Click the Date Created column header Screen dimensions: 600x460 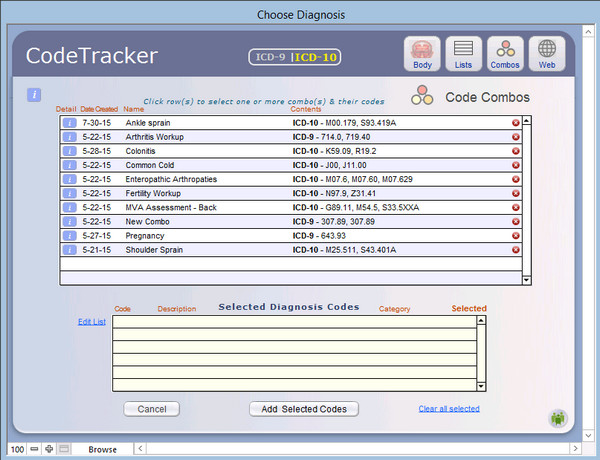tap(99, 109)
